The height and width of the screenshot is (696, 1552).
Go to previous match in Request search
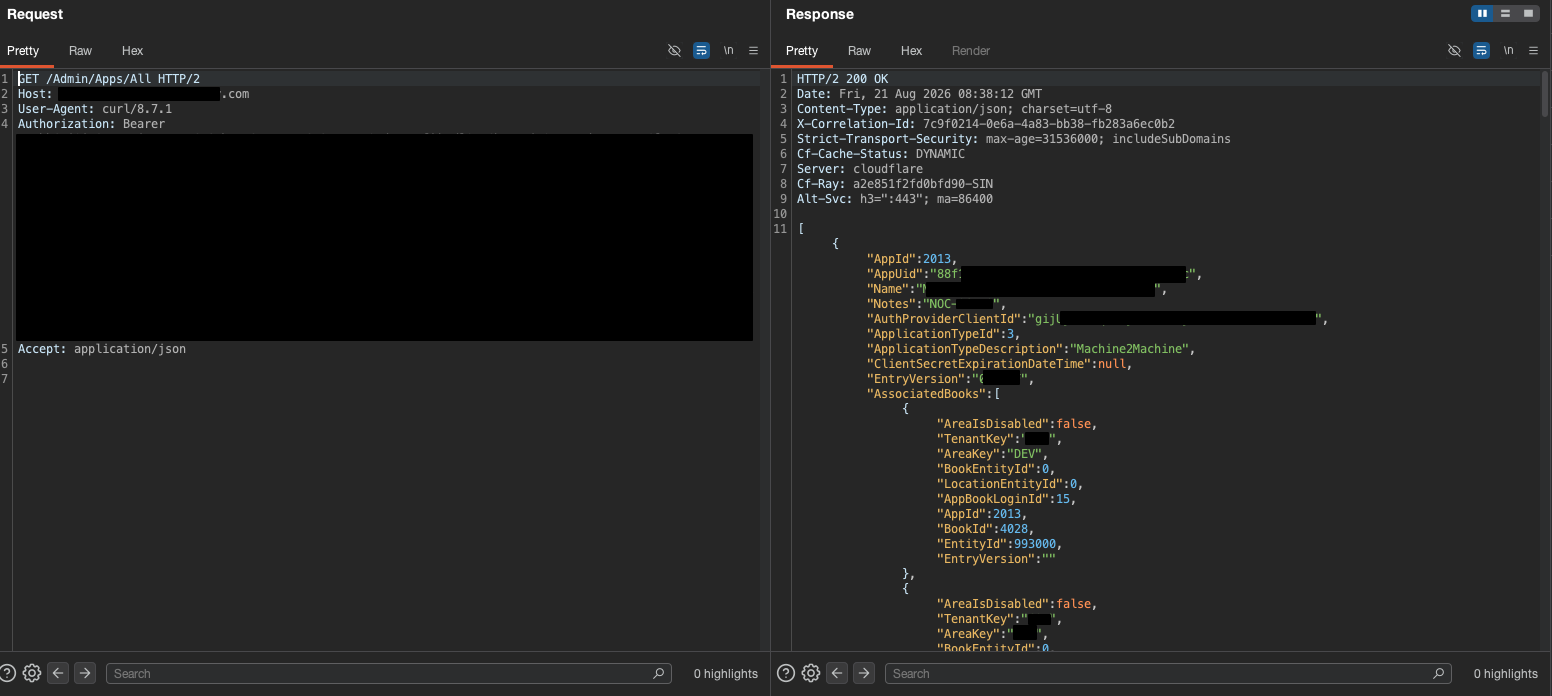click(x=58, y=673)
